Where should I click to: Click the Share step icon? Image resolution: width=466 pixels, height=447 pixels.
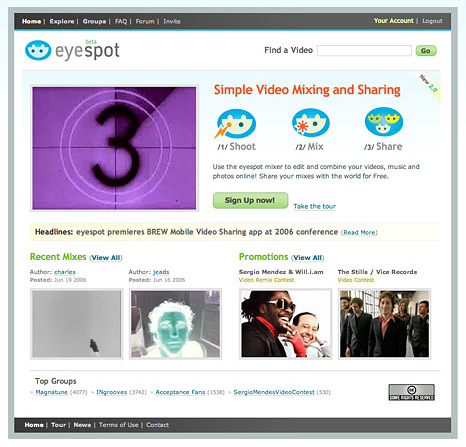pos(384,122)
